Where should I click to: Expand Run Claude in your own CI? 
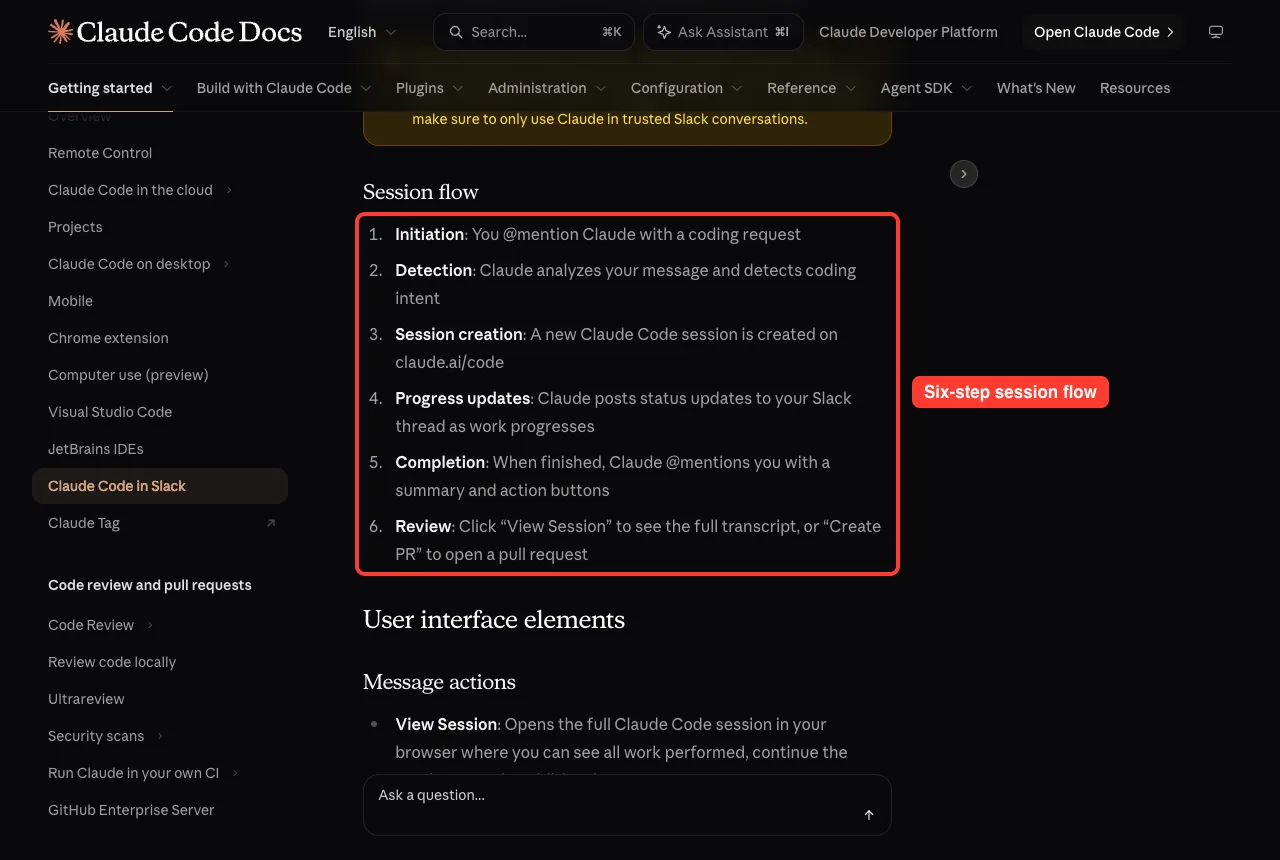(x=235, y=773)
